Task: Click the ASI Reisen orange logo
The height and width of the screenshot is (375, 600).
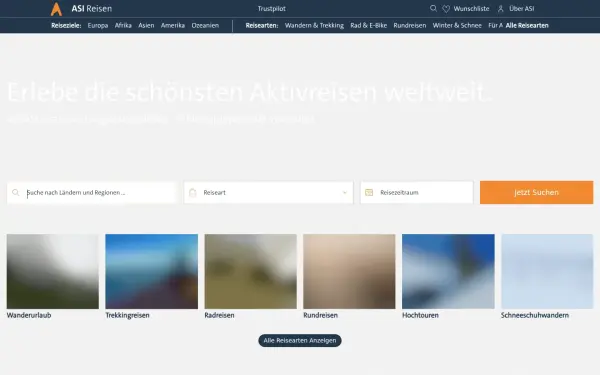Action: [56, 9]
